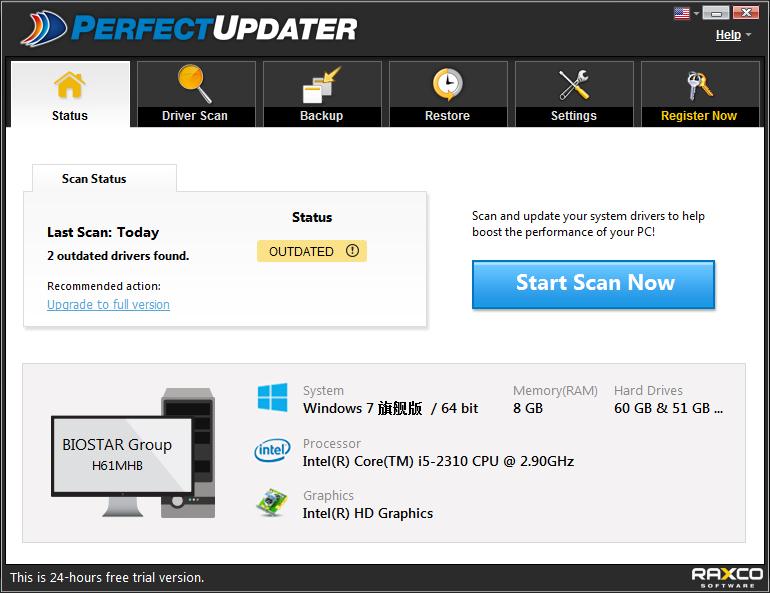Click the Start Scan Now button

pos(593,284)
